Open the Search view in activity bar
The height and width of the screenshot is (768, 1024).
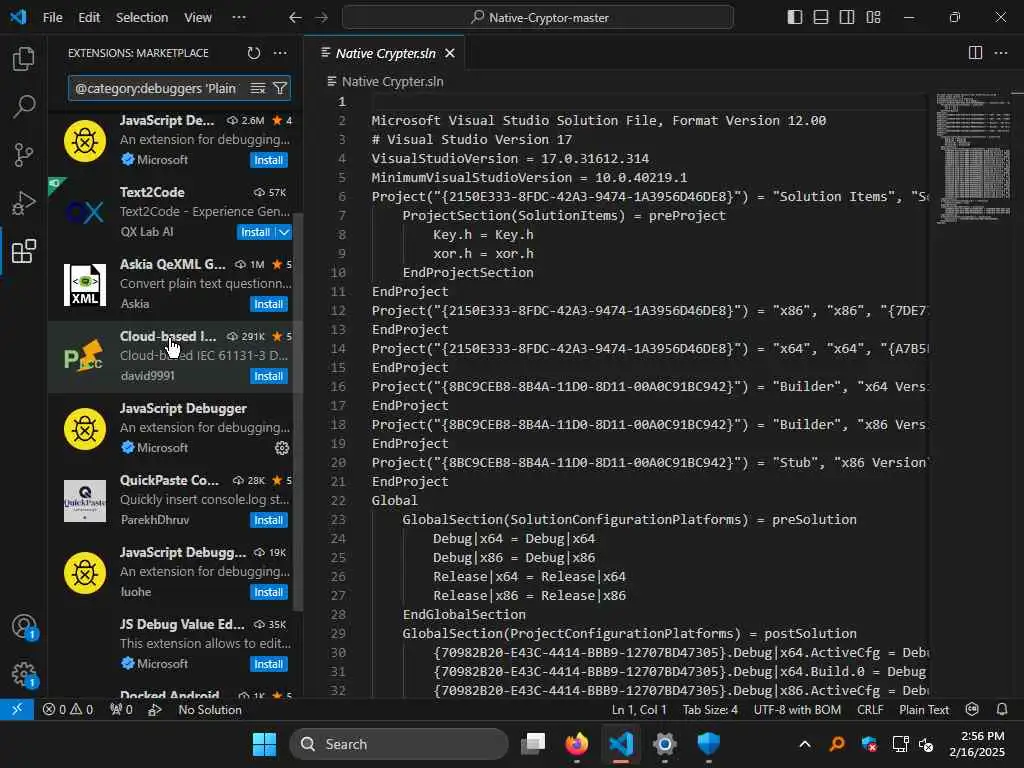[x=24, y=106]
